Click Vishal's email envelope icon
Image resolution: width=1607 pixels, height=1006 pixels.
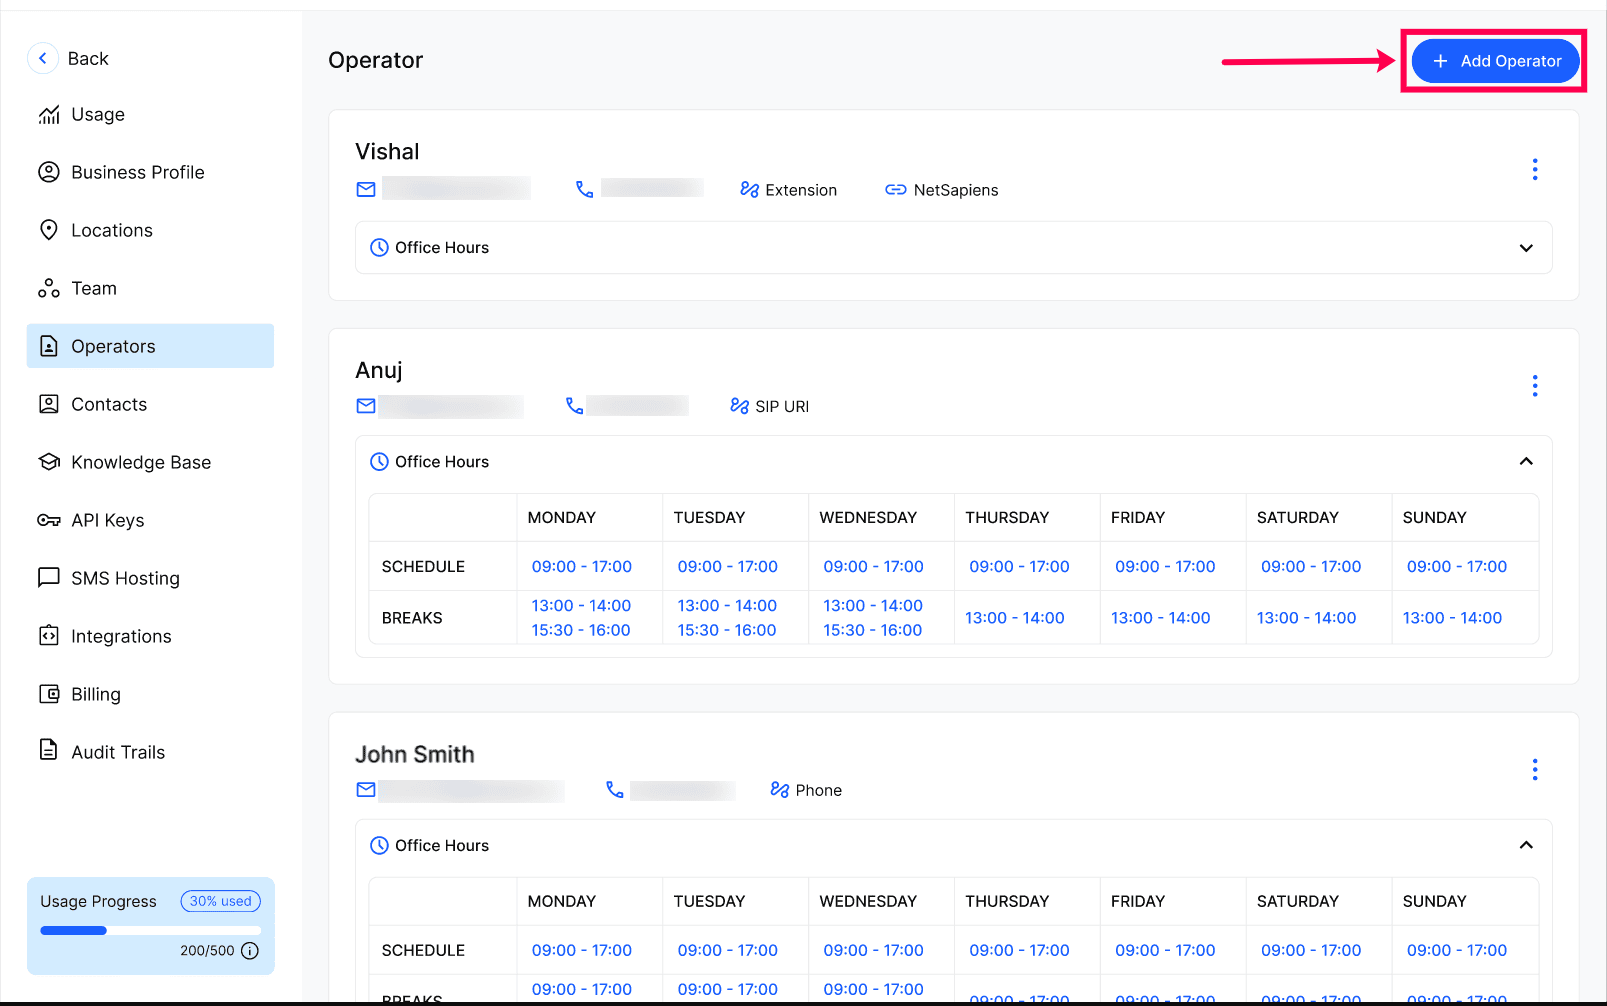click(366, 189)
